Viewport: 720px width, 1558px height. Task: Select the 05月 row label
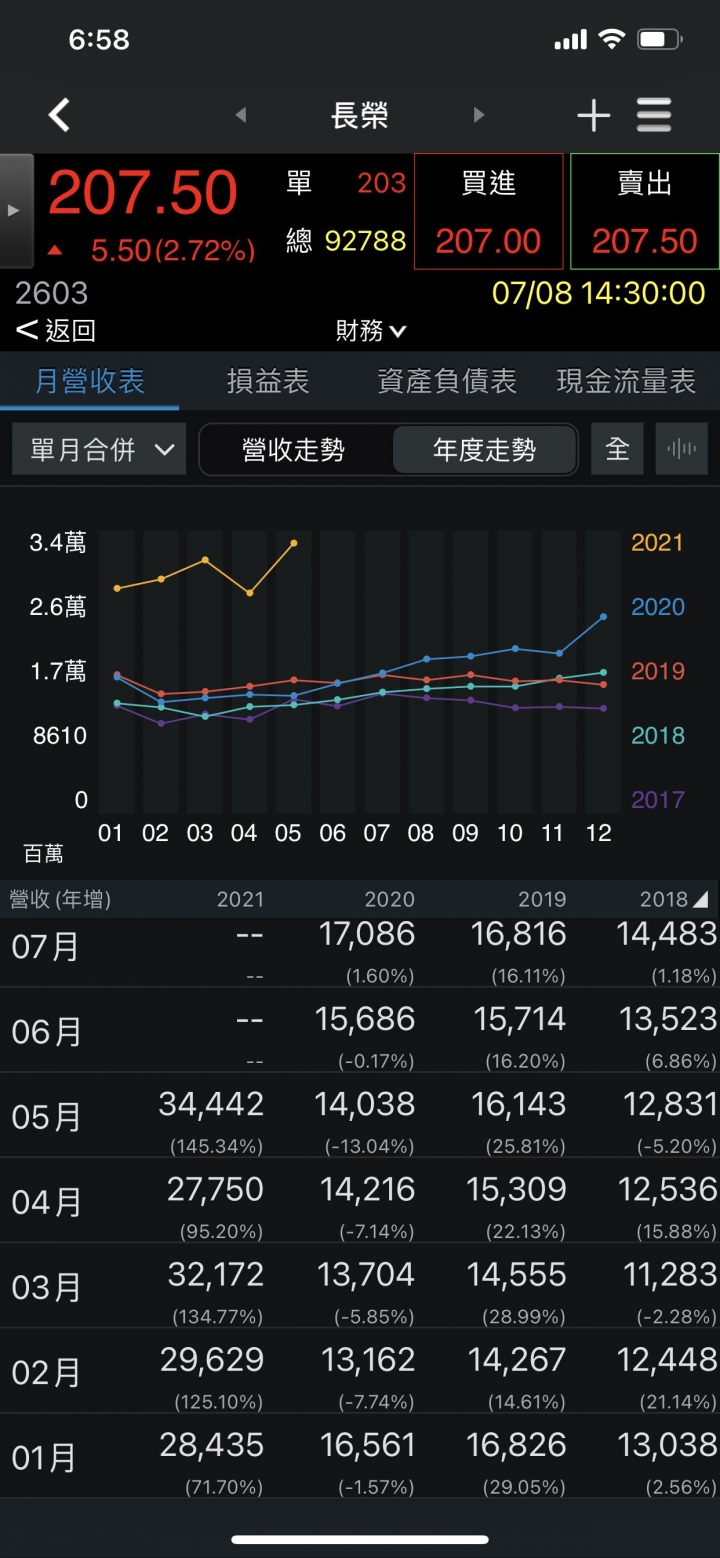(x=46, y=1117)
